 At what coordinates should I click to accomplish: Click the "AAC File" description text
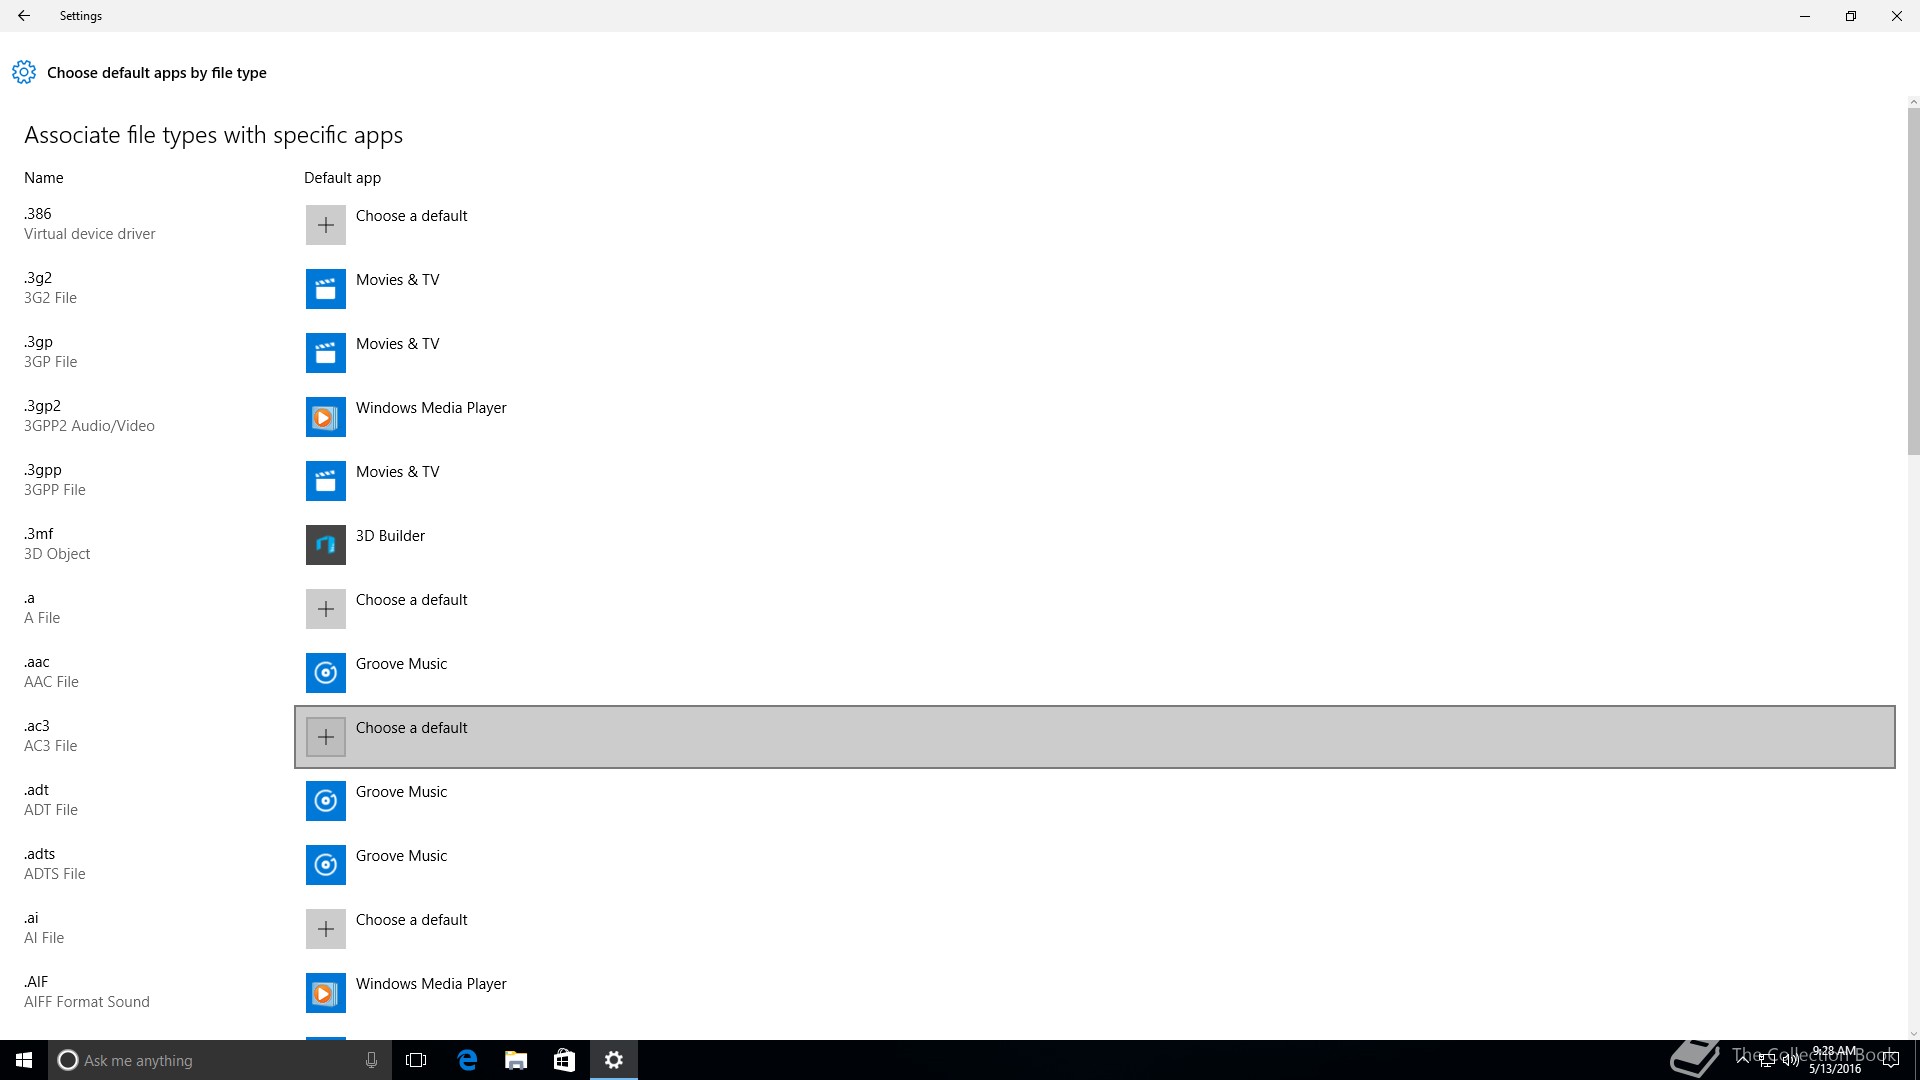tap(51, 682)
